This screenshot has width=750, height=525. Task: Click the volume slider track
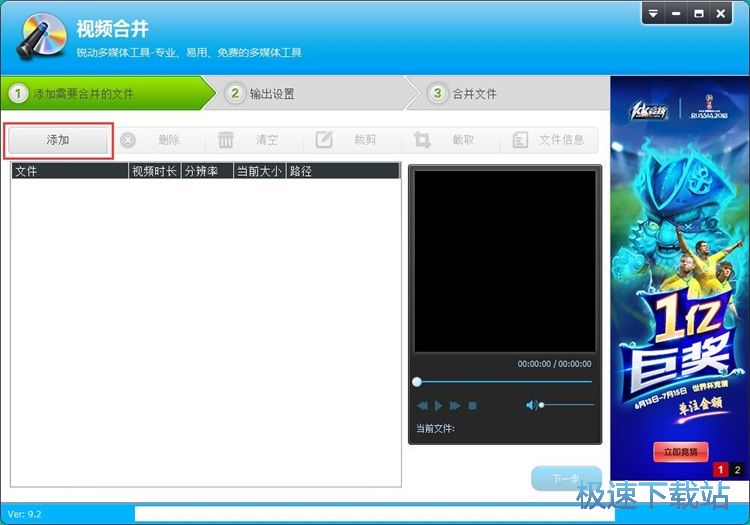[567, 405]
